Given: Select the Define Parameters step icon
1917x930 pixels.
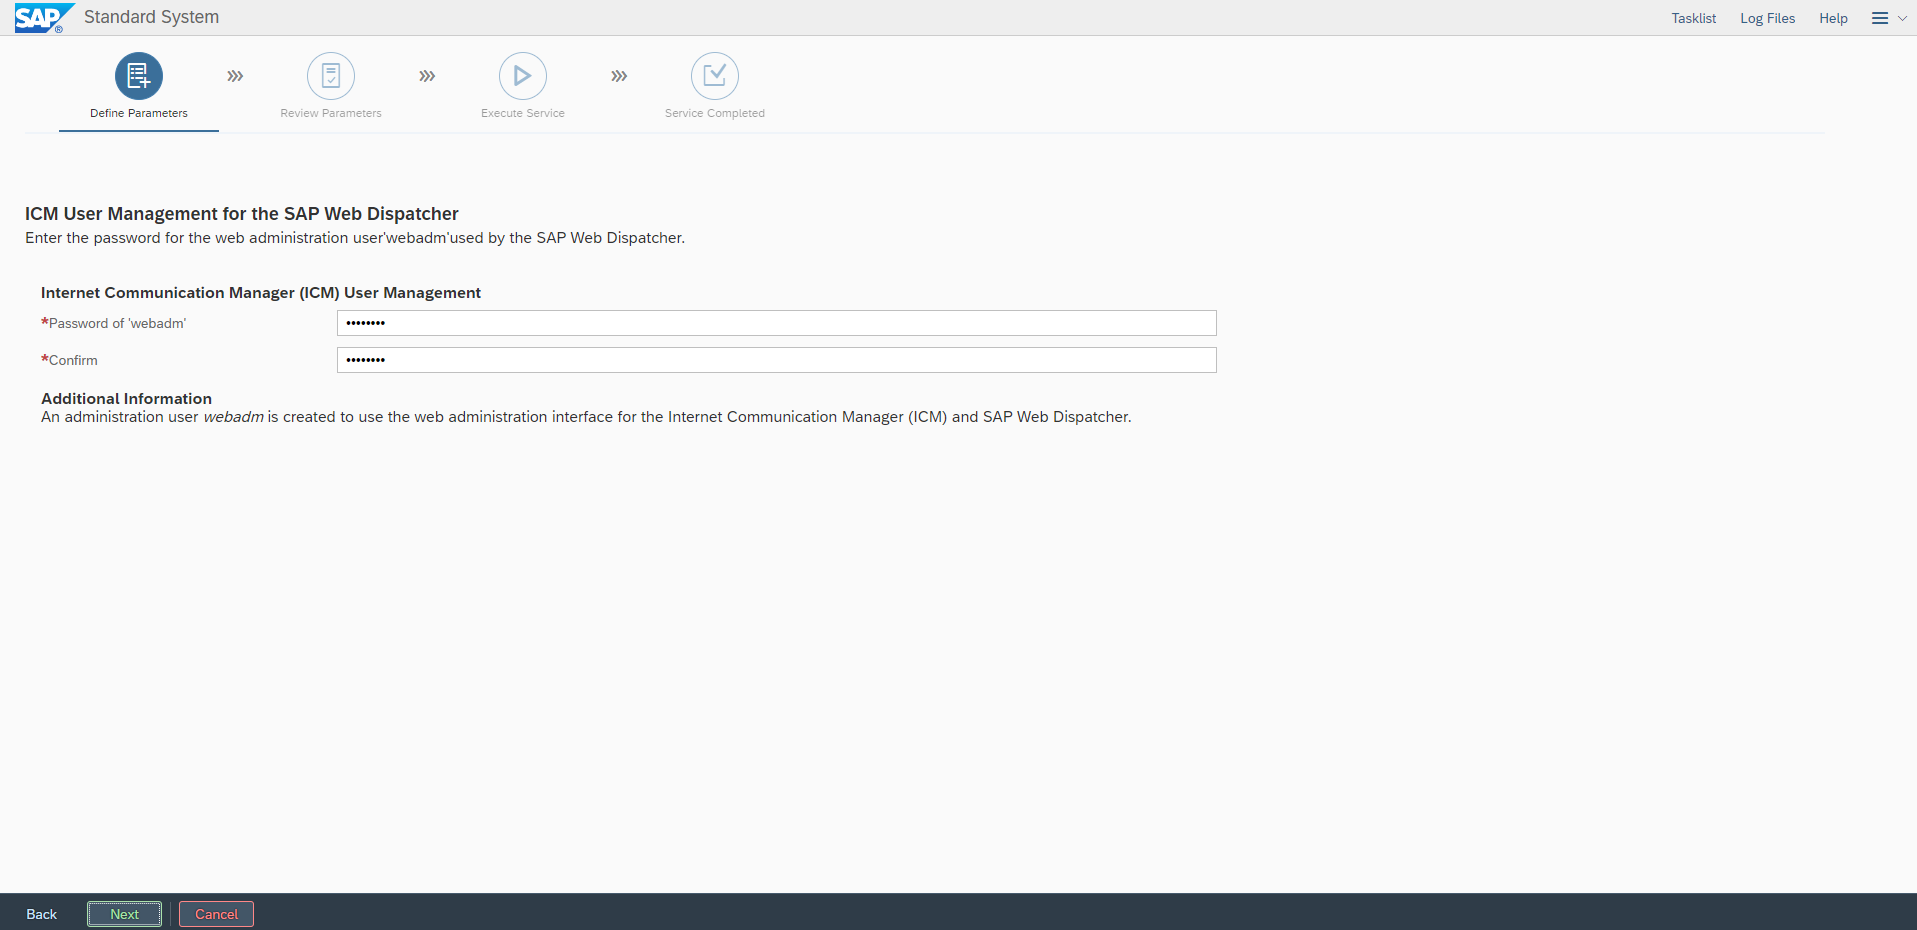Looking at the screenshot, I should (139, 76).
